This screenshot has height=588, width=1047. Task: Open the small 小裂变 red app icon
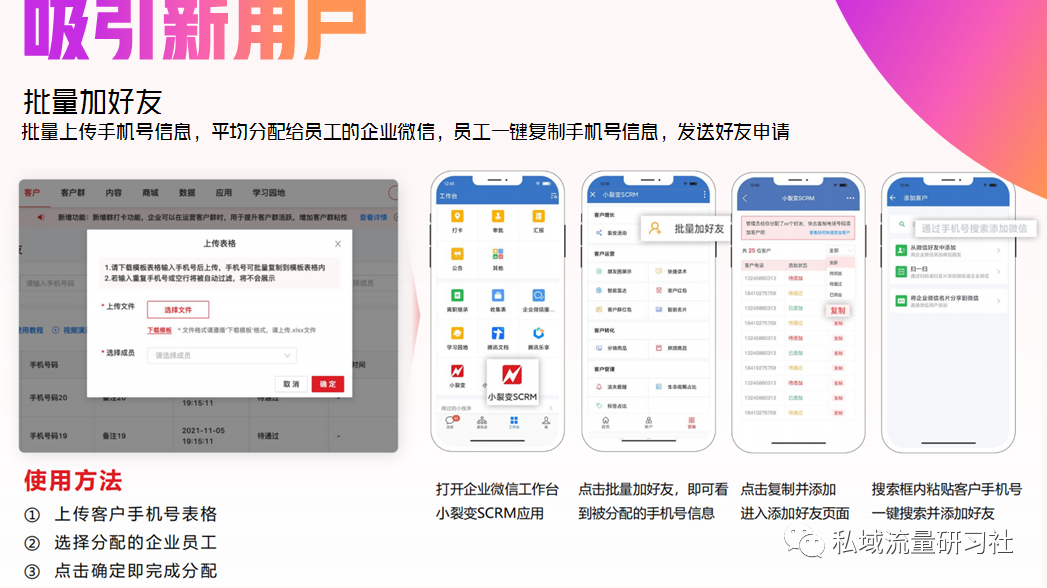(457, 371)
